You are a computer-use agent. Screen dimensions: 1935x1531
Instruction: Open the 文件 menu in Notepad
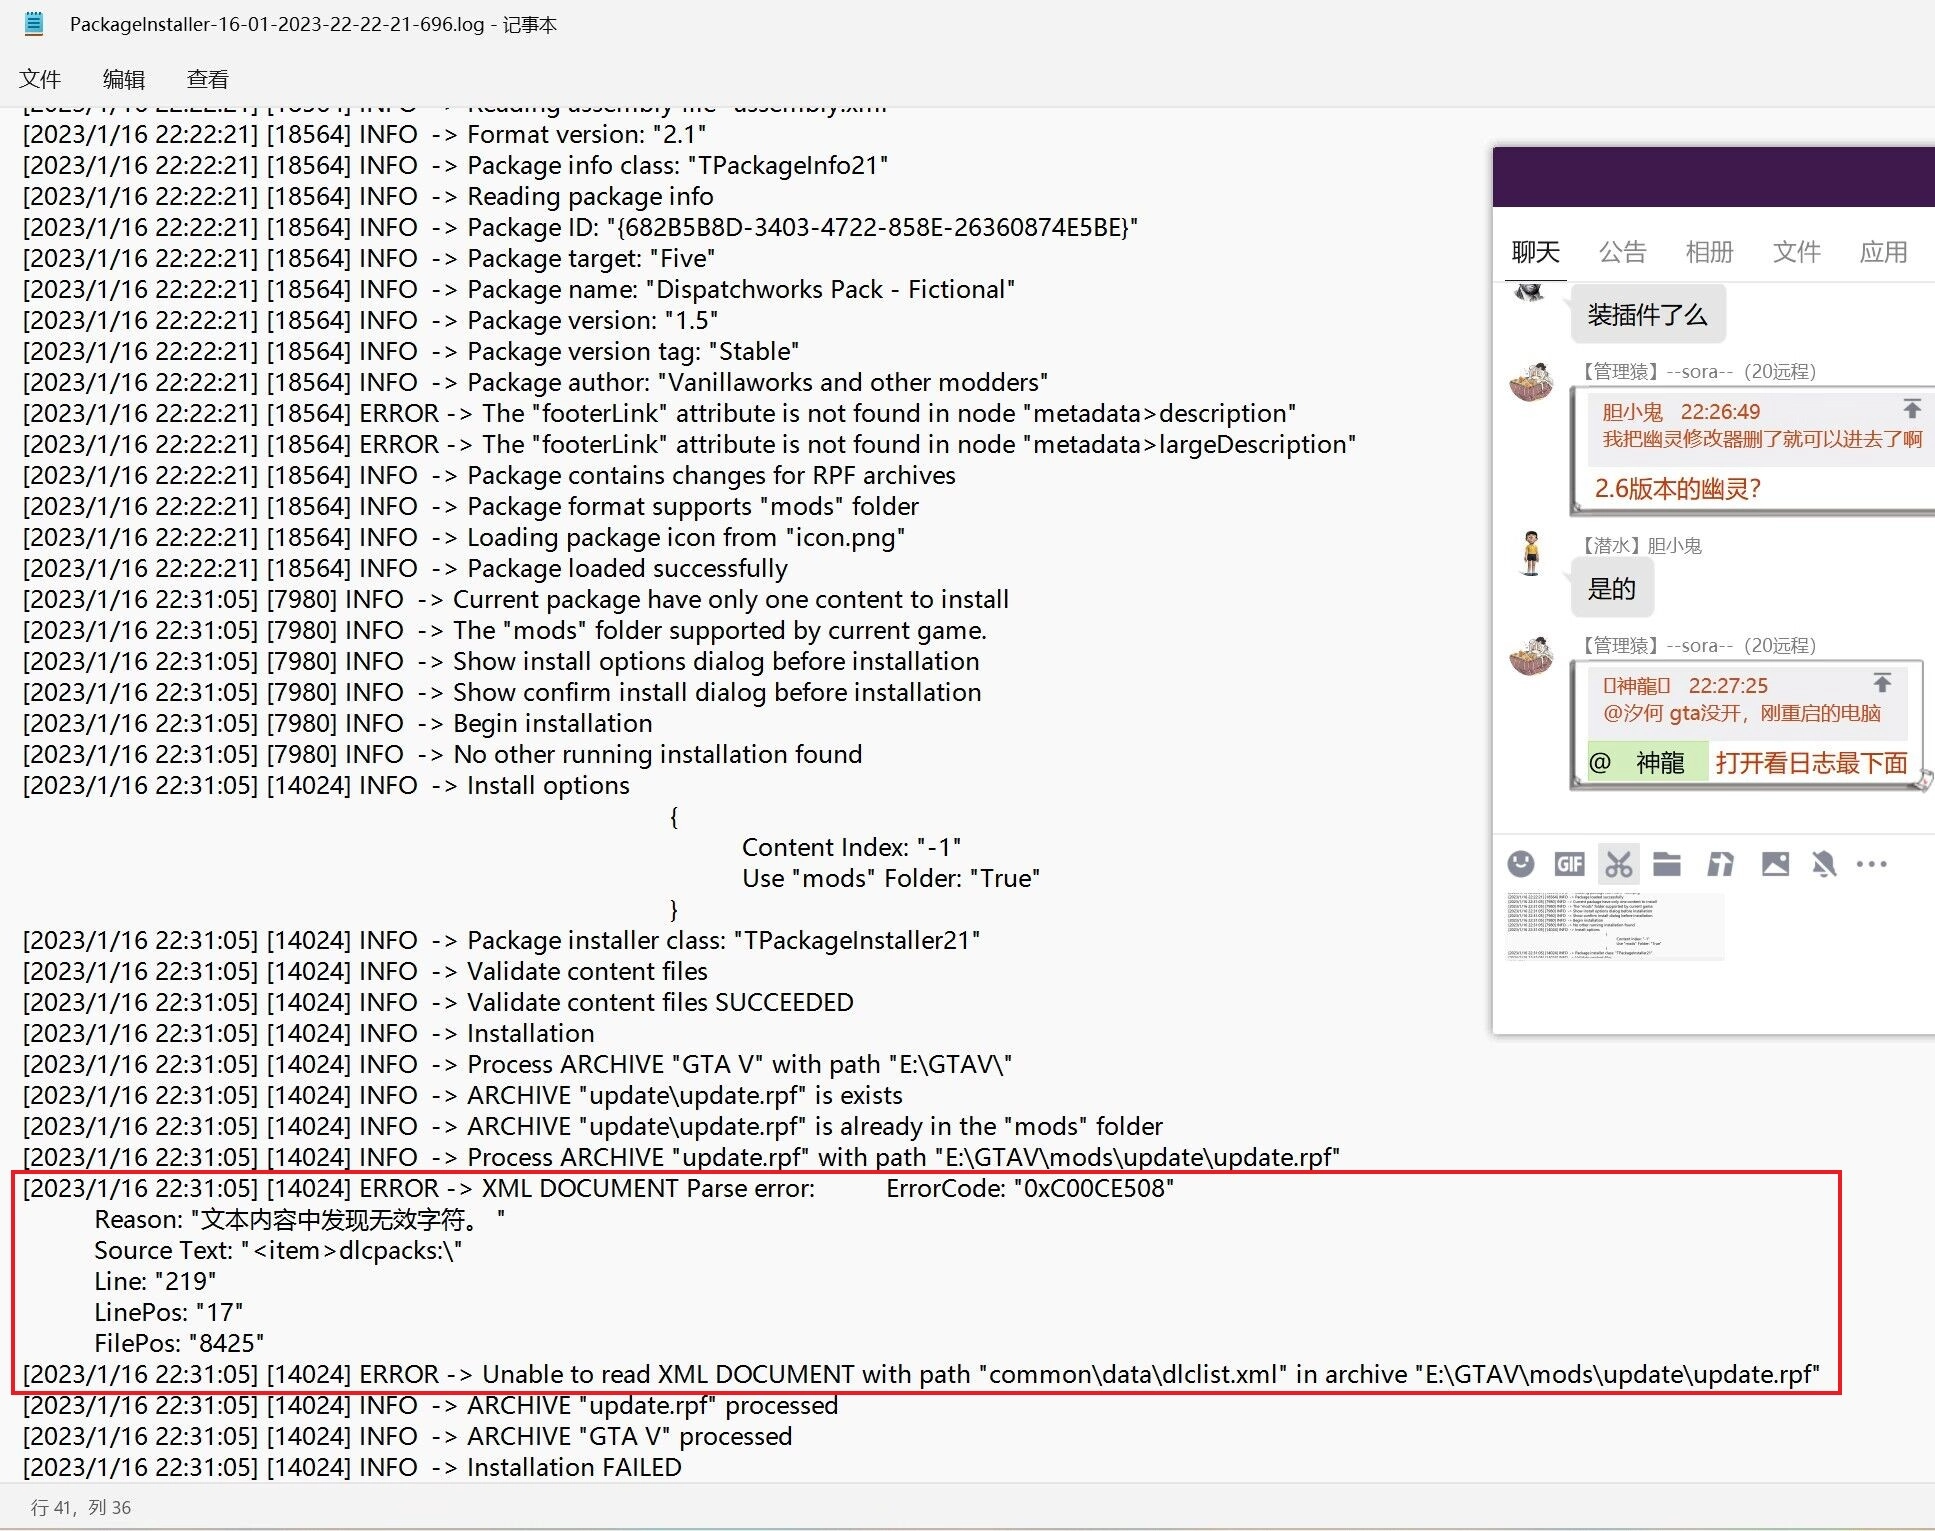(40, 79)
